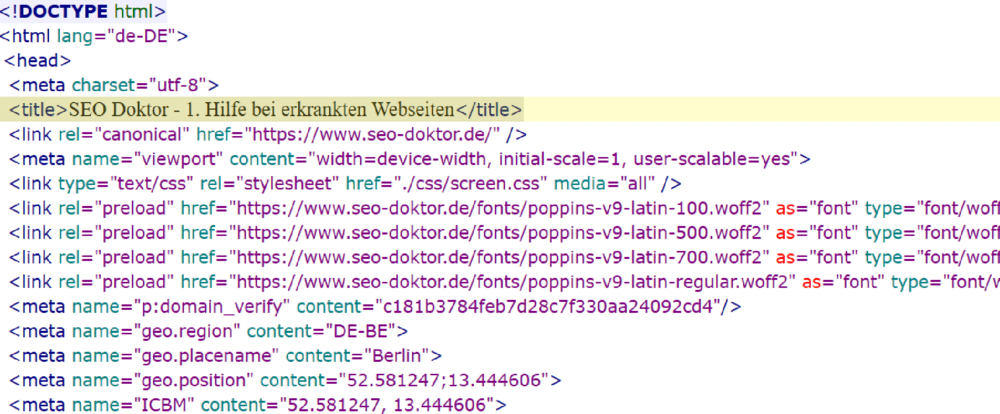Click the ICBM meta coordinates value

pos(389,404)
